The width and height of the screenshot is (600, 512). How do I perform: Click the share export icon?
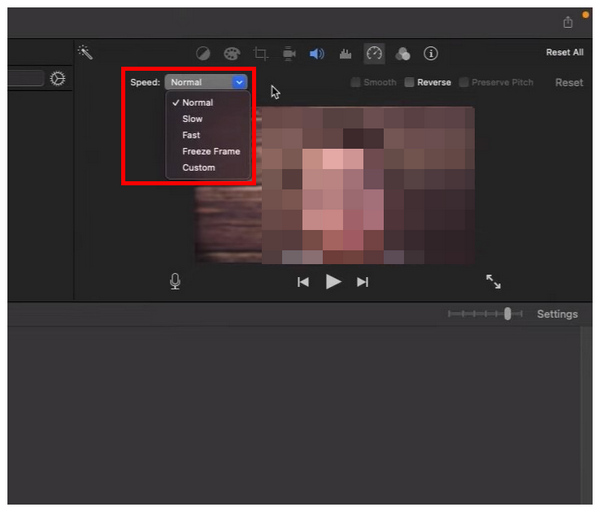[568, 22]
